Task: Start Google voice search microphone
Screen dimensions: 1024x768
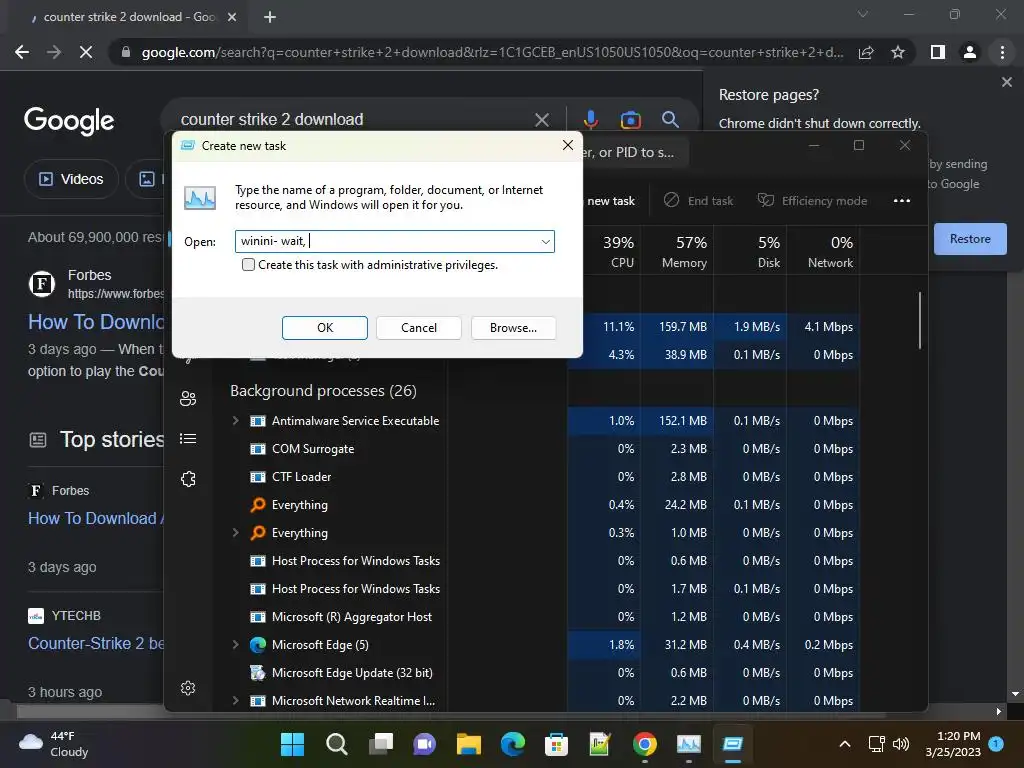Action: tap(590, 120)
